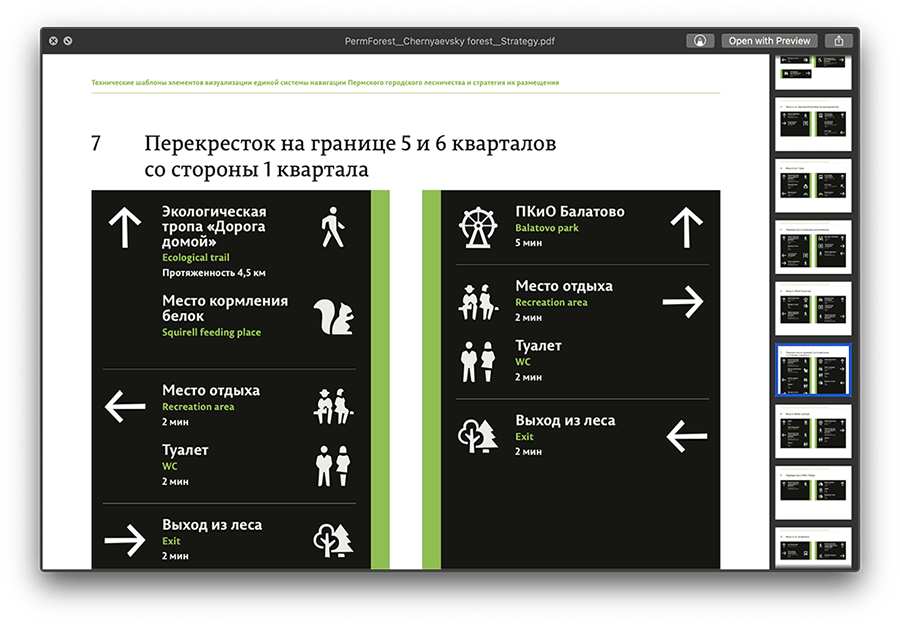This screenshot has height=625, width=900.
Task: Click the full-screen icon beside the close button
Action: point(68,41)
